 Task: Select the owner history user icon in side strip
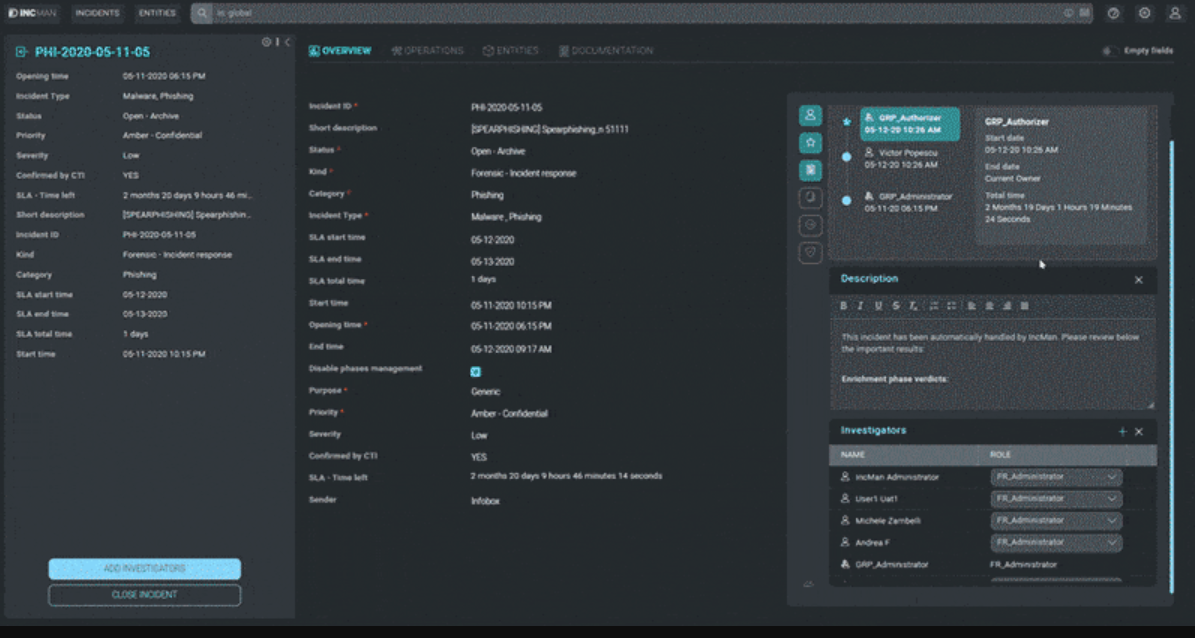pyautogui.click(x=810, y=115)
